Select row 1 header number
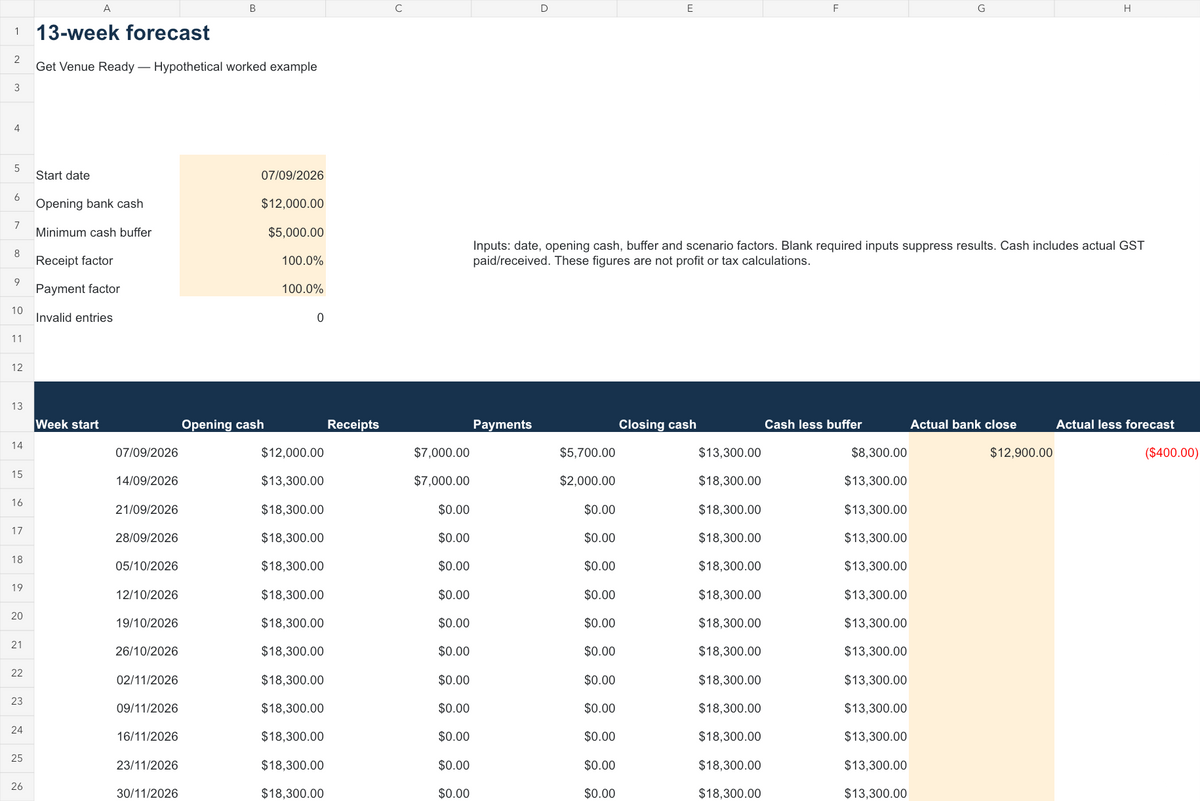The width and height of the screenshot is (1200, 801). (17, 30)
